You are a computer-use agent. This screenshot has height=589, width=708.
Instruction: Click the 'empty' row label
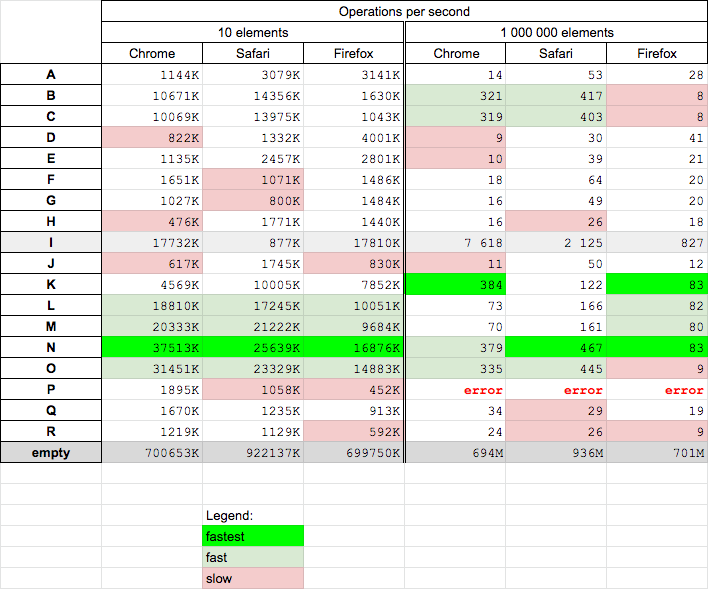pyautogui.click(x=51, y=452)
